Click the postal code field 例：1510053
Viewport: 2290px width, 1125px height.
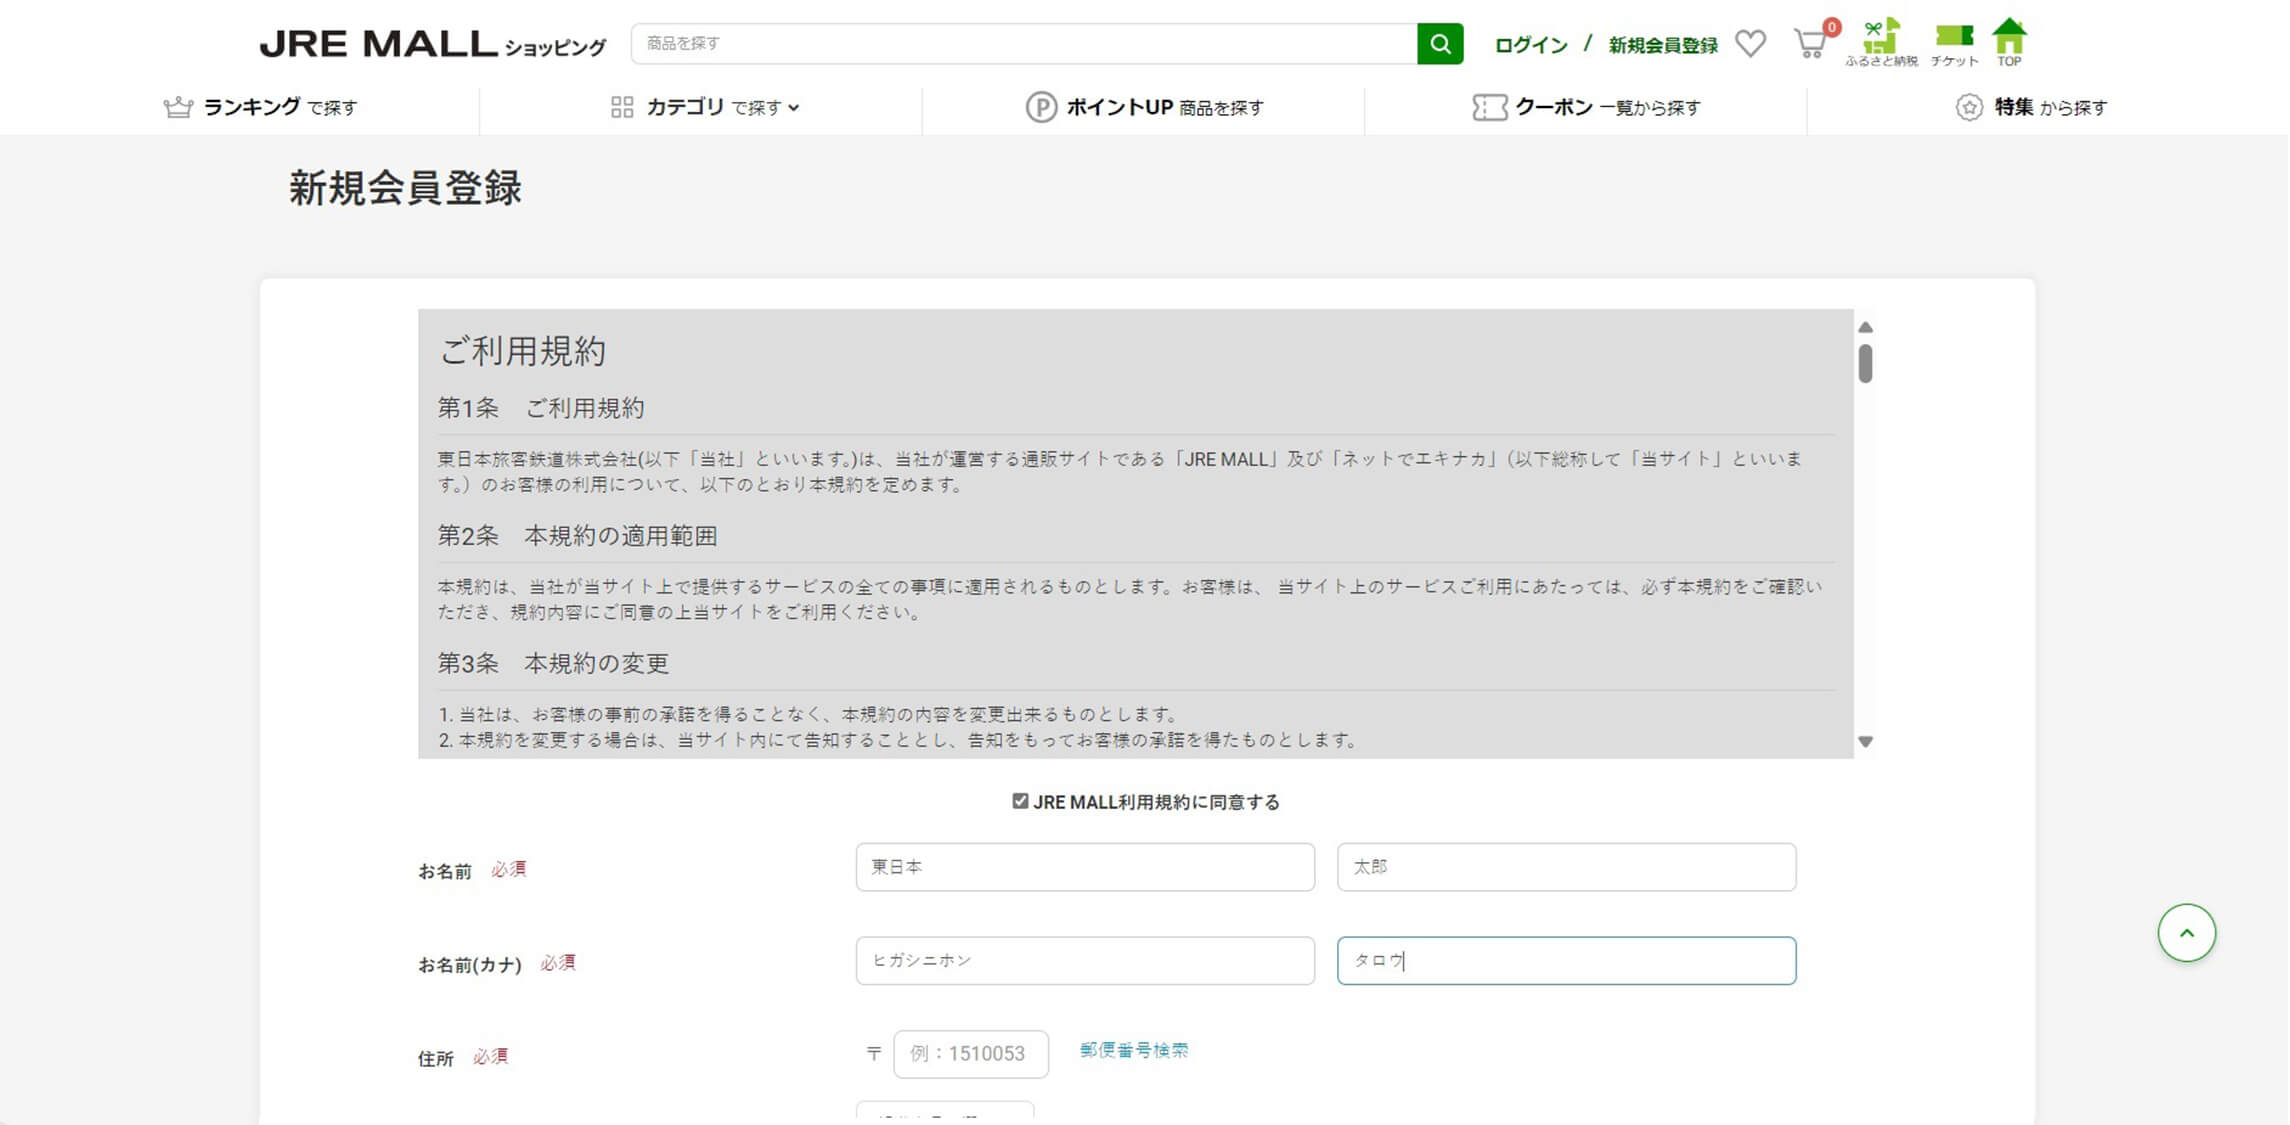[971, 1054]
